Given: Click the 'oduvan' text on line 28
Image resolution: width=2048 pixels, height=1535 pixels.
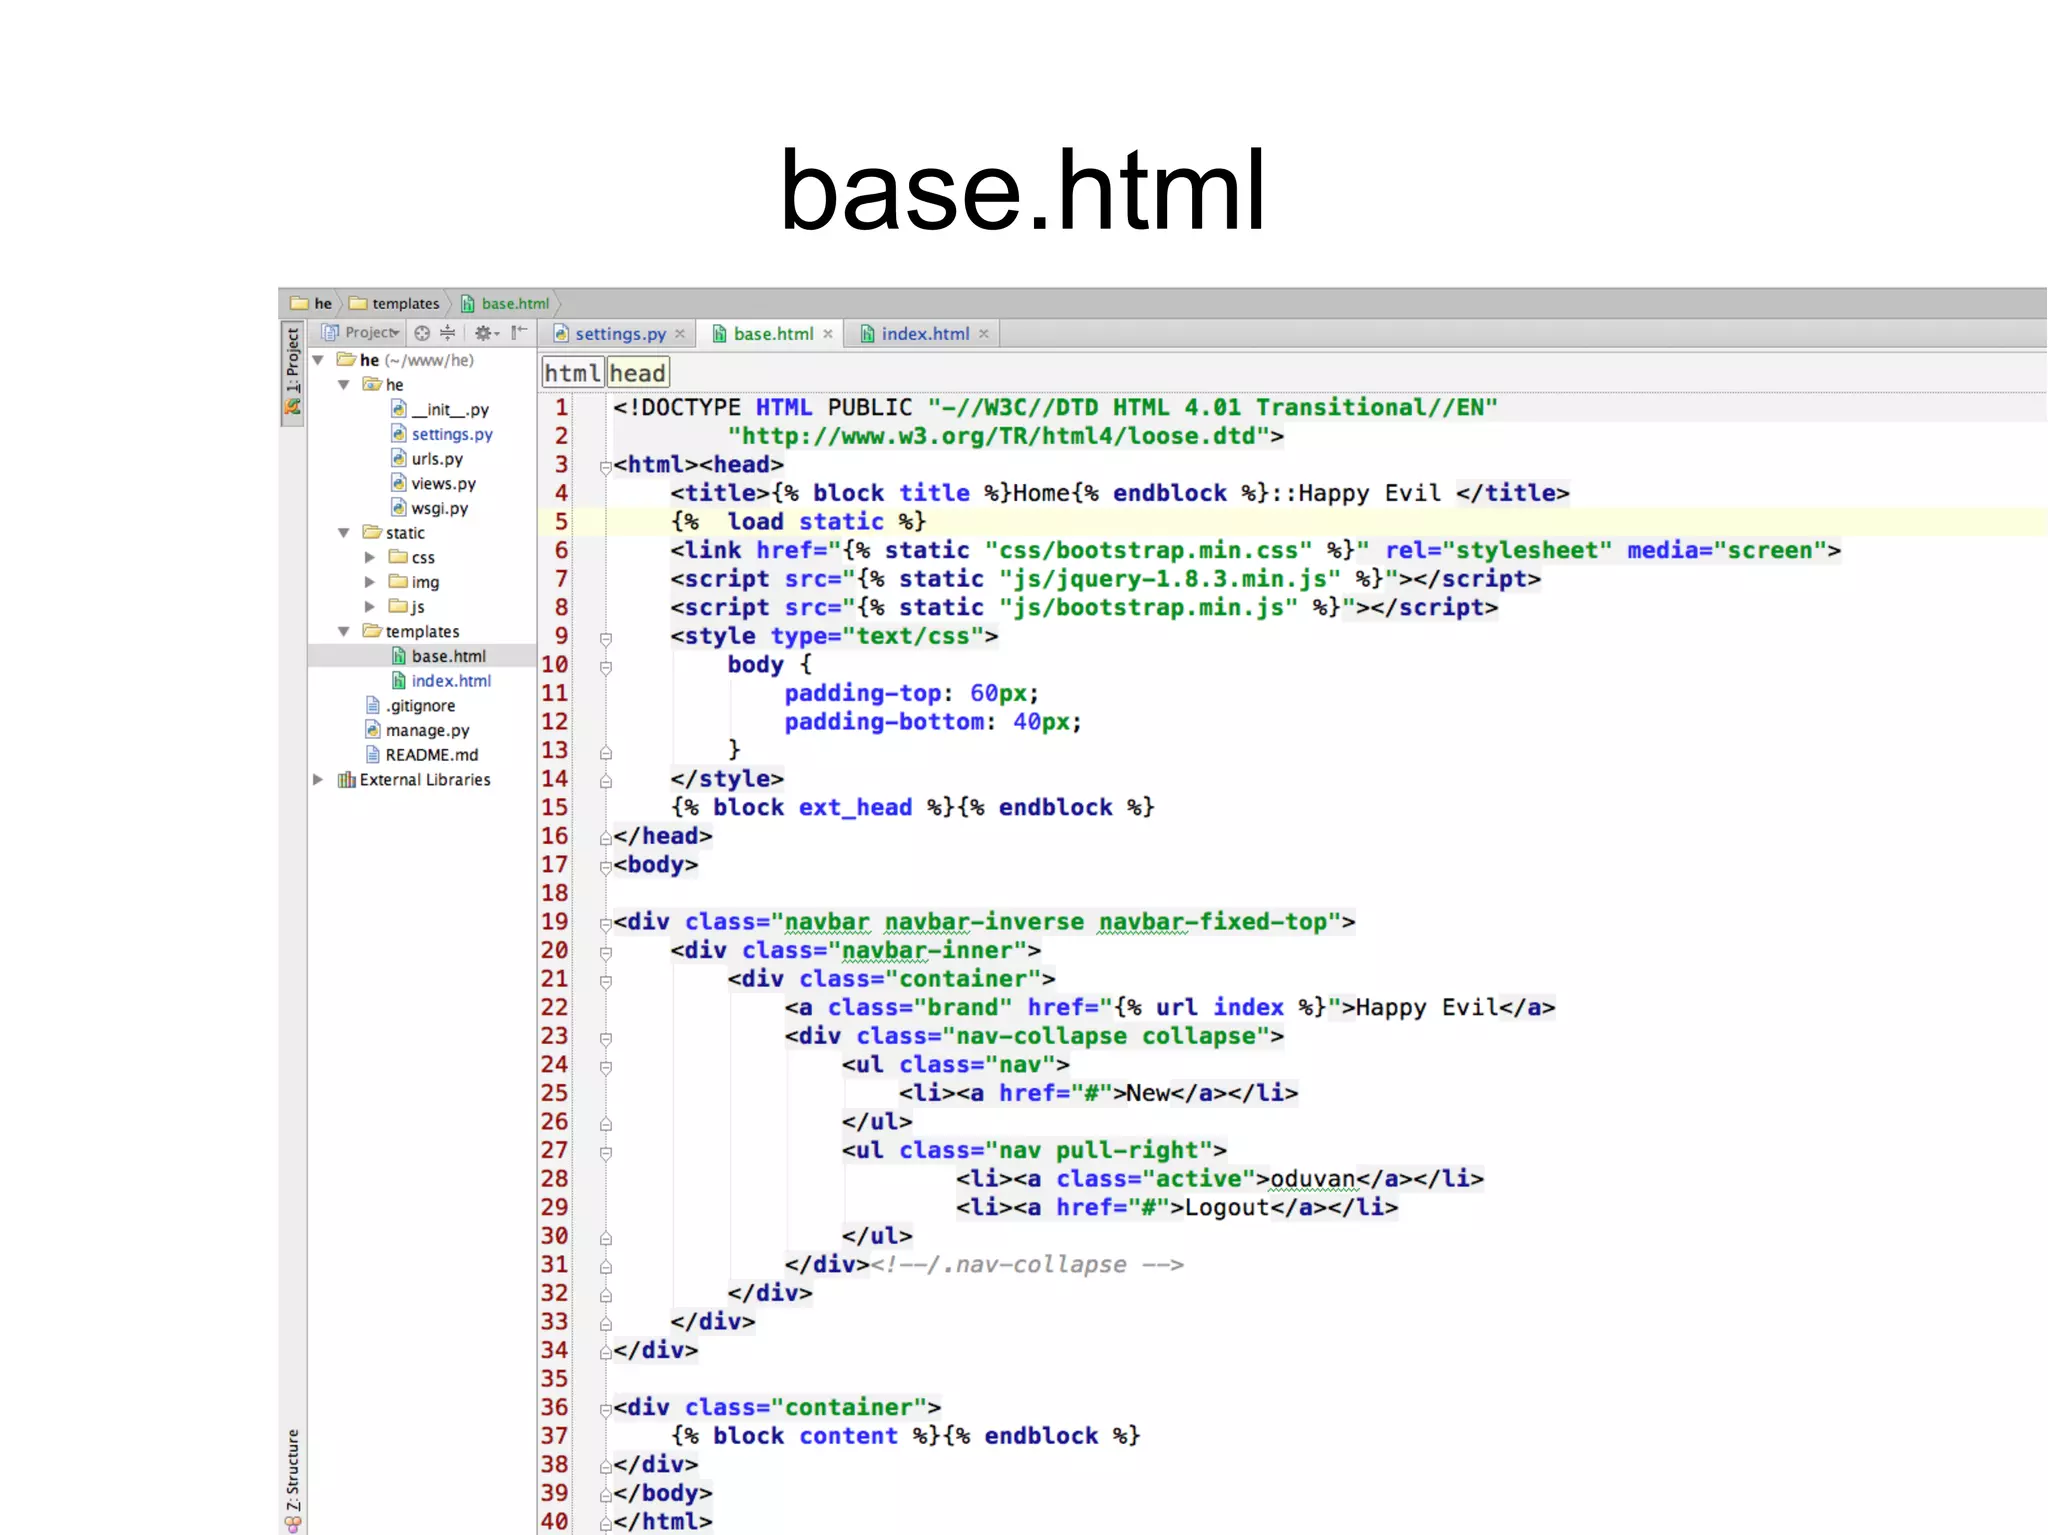Looking at the screenshot, I should 1312,1179.
